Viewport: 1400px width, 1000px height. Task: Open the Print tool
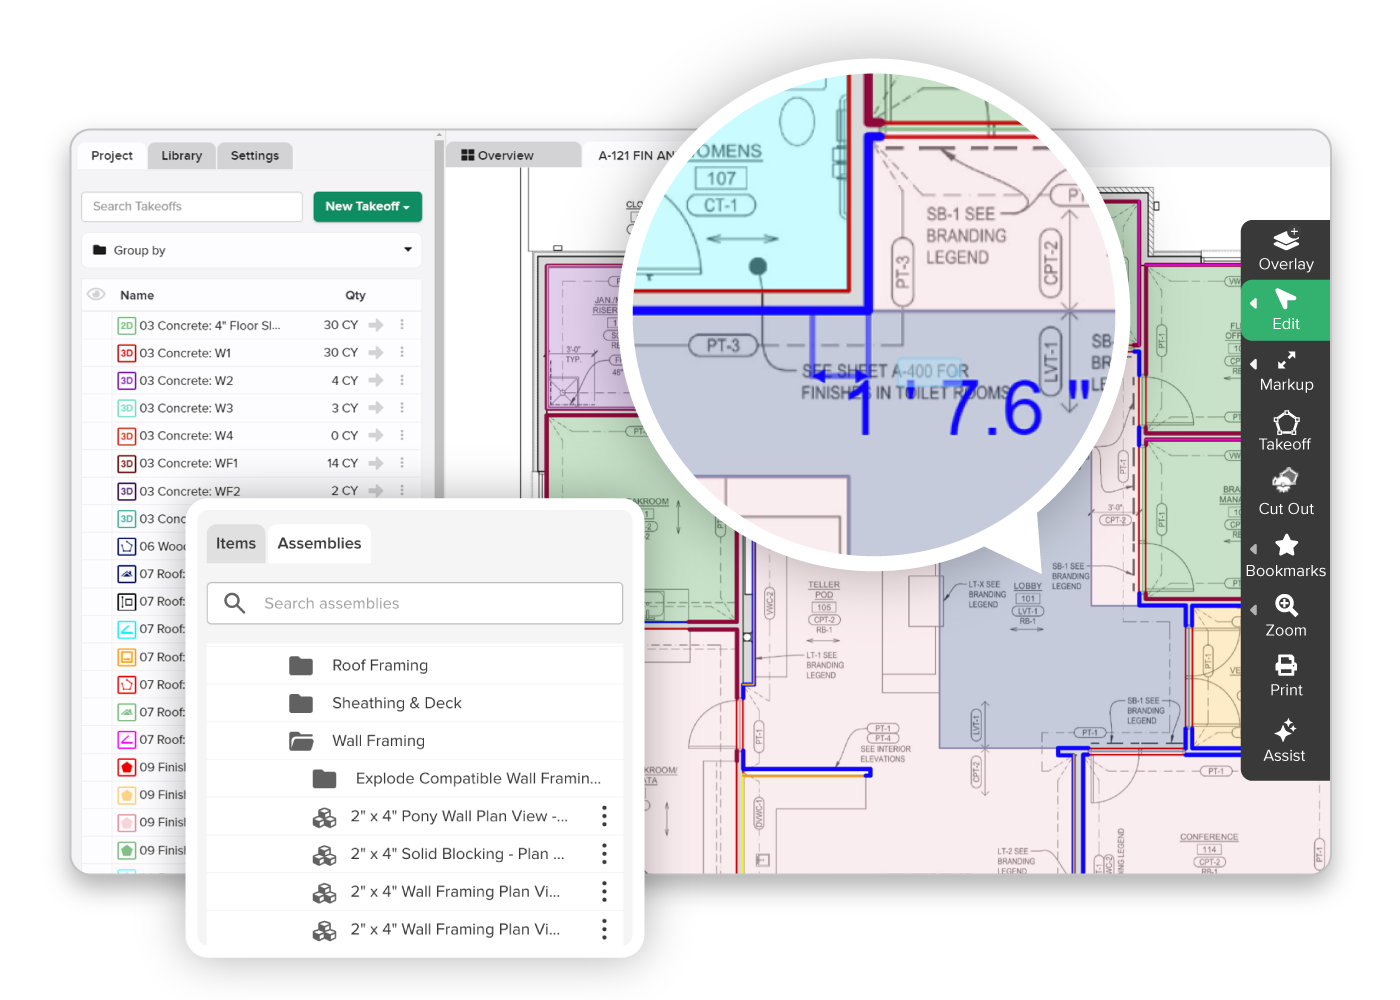click(1285, 675)
